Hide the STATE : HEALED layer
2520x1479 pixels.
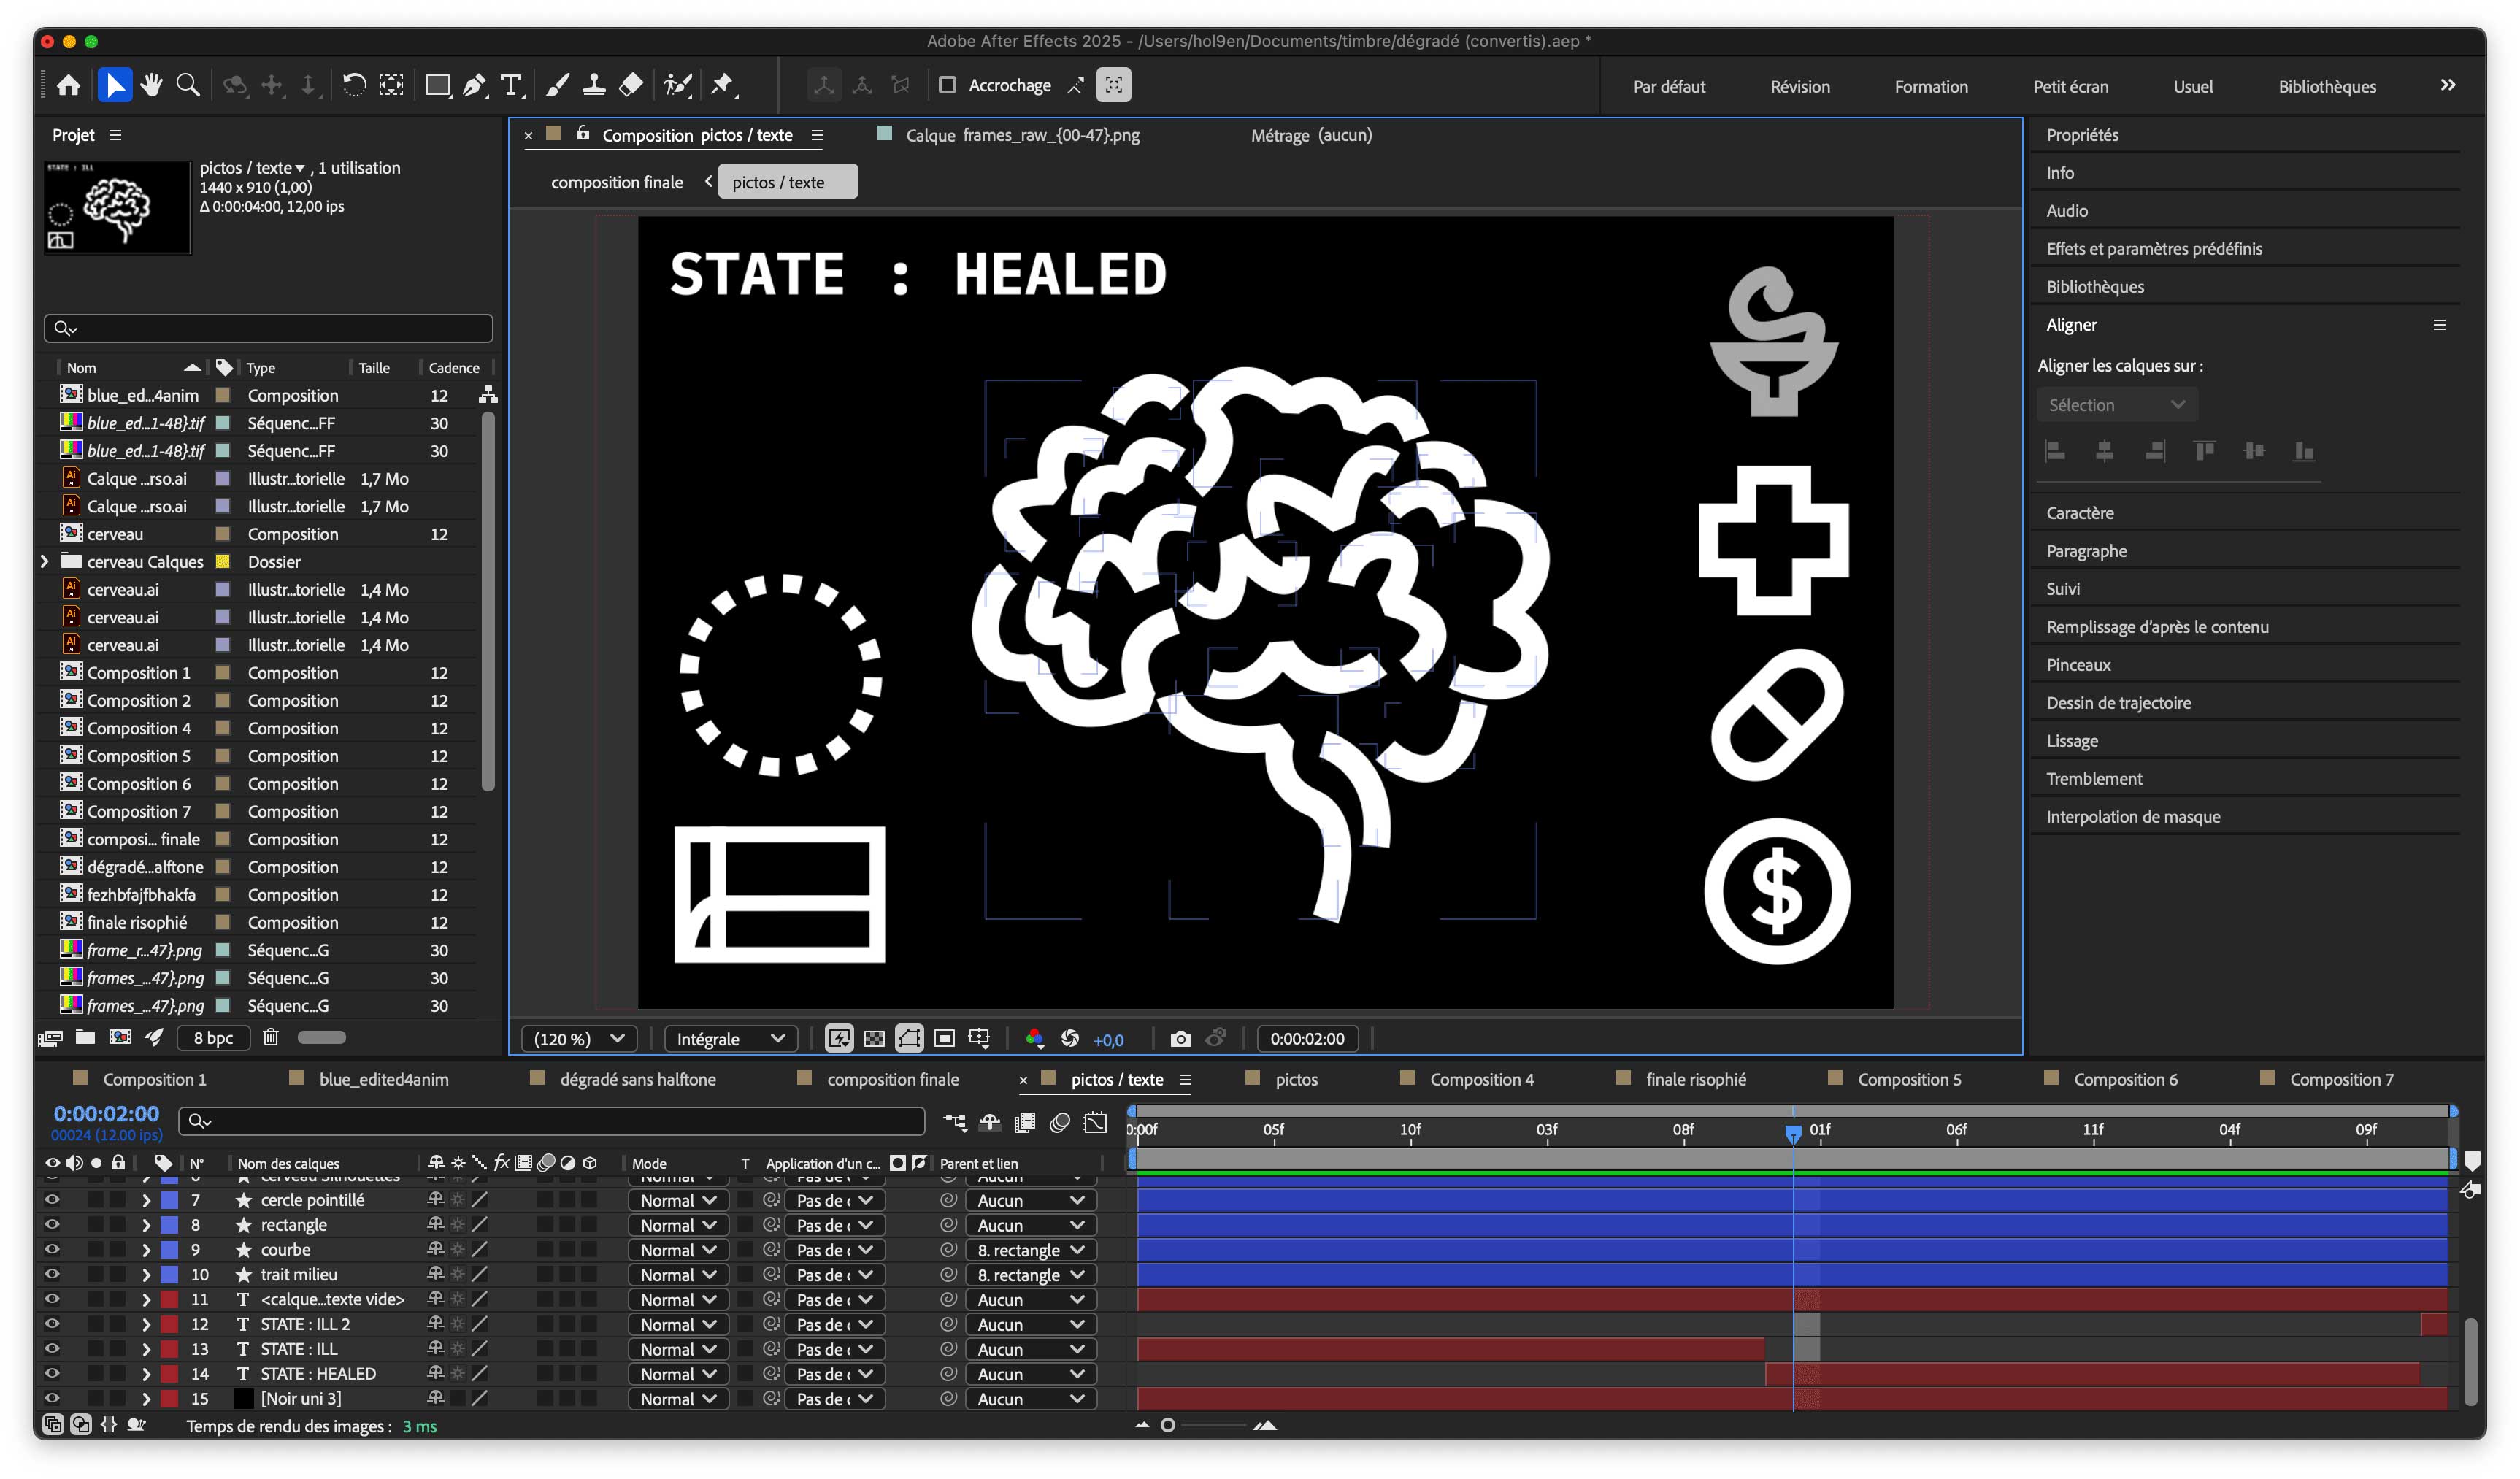pos(52,1374)
